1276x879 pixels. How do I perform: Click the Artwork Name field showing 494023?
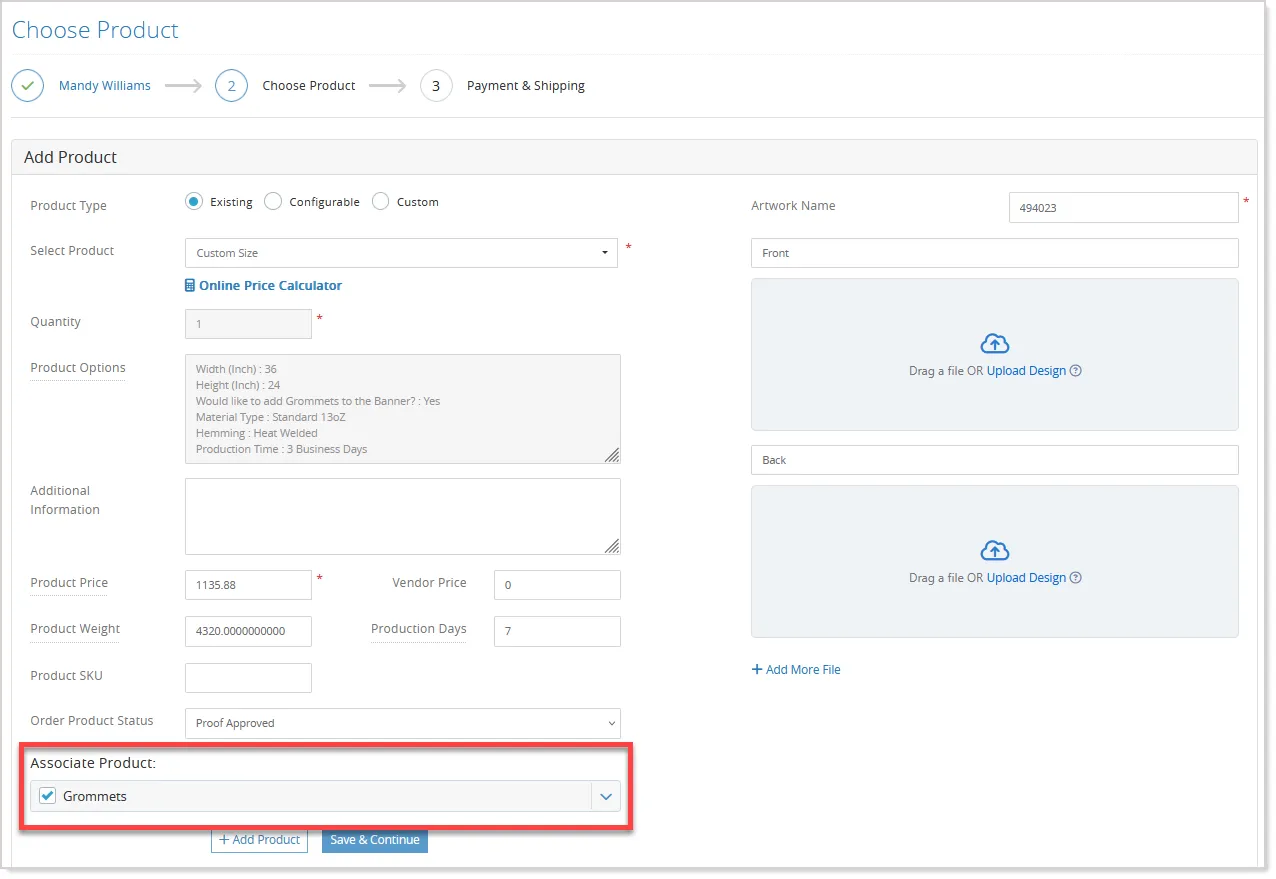pyautogui.click(x=1124, y=208)
